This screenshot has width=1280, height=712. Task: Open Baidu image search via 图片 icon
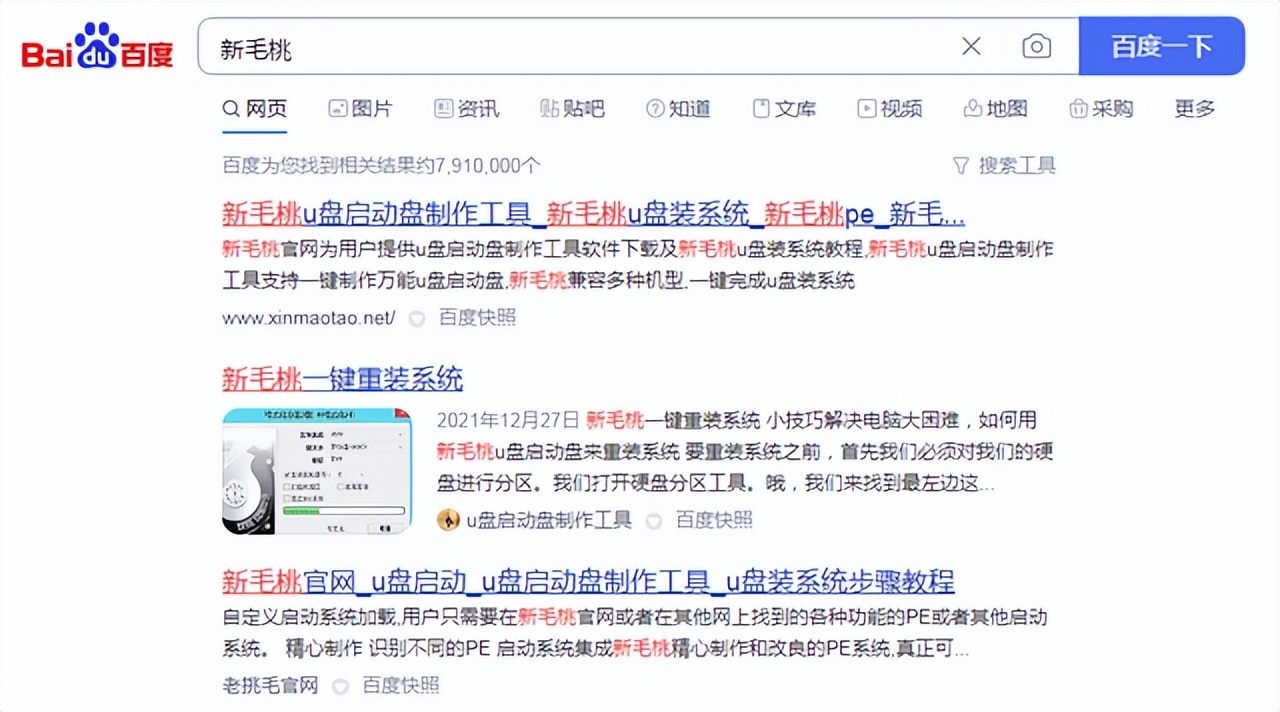click(x=340, y=108)
